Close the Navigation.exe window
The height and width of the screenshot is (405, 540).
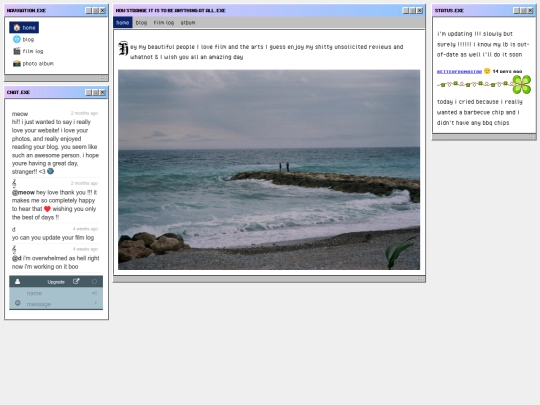pos(102,11)
